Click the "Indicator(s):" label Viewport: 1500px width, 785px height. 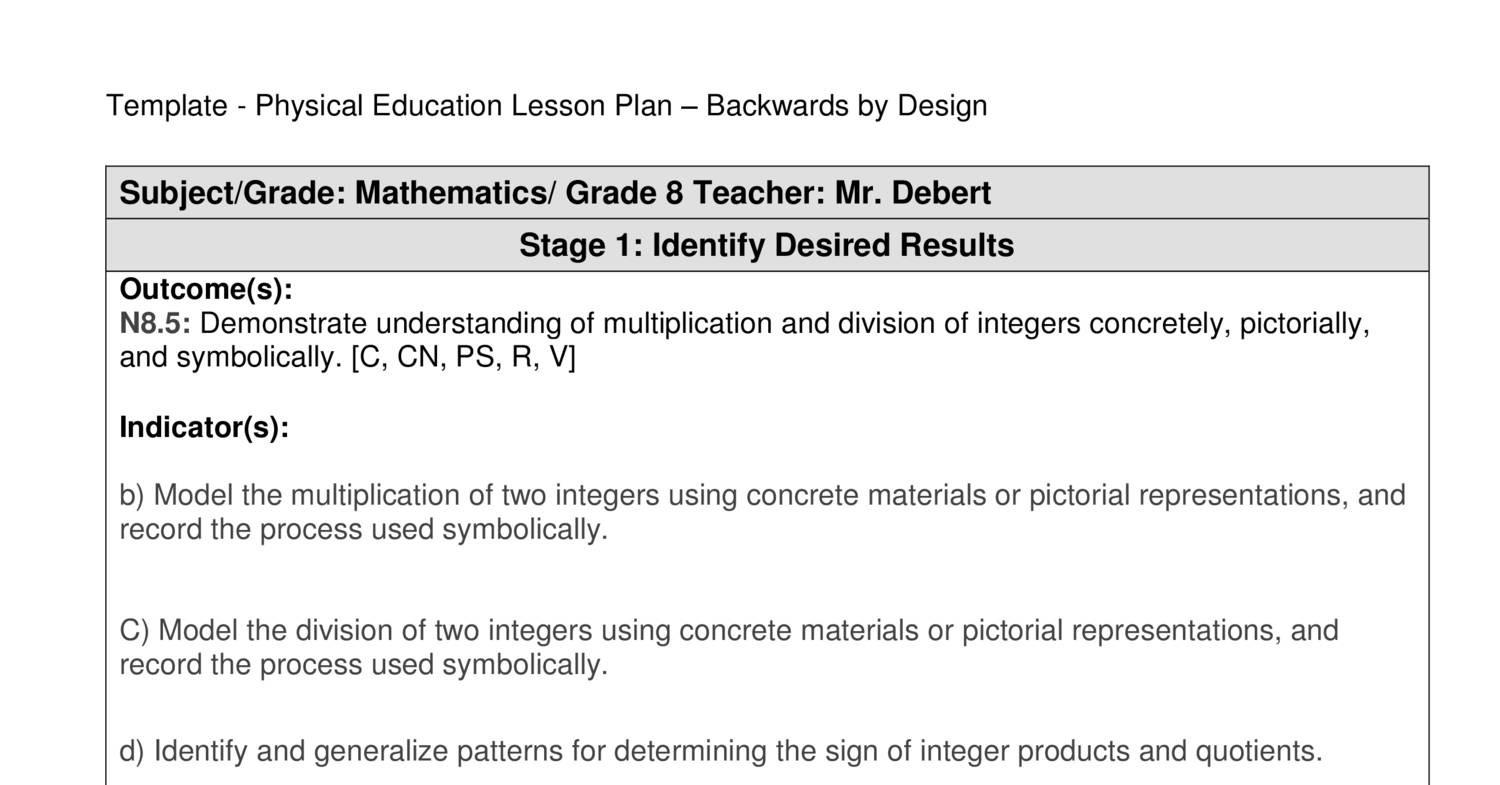pos(204,428)
